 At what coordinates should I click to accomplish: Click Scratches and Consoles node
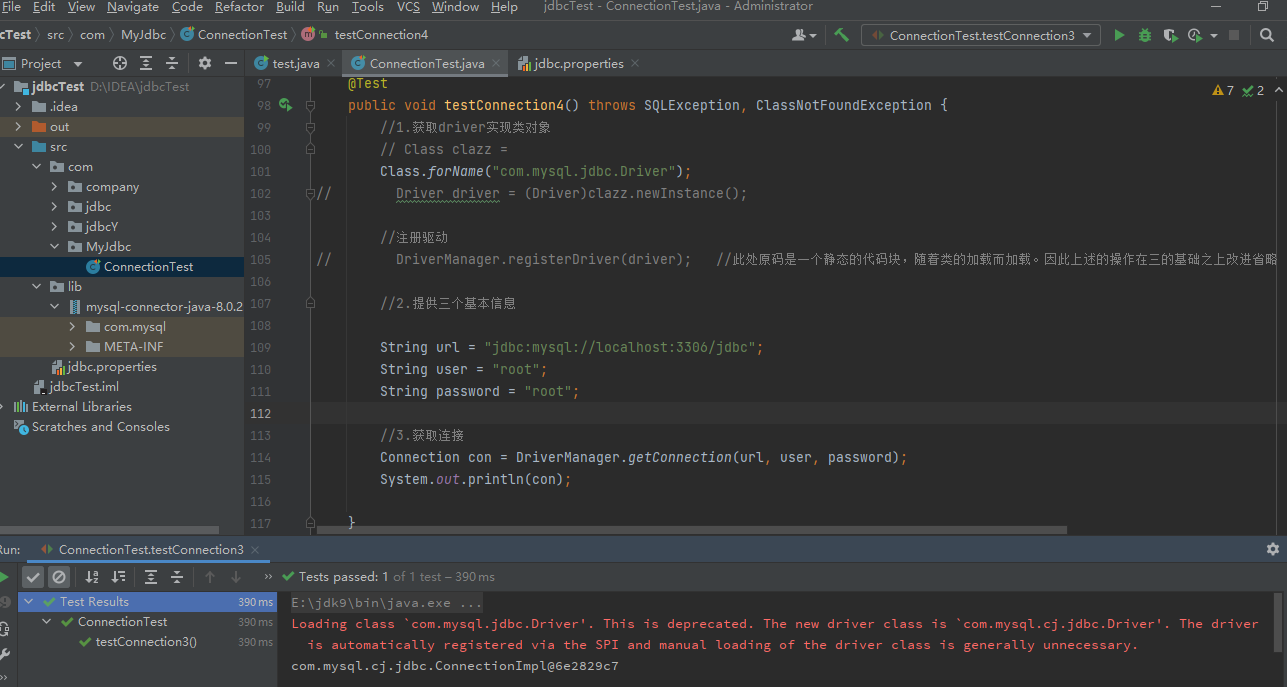[100, 427]
